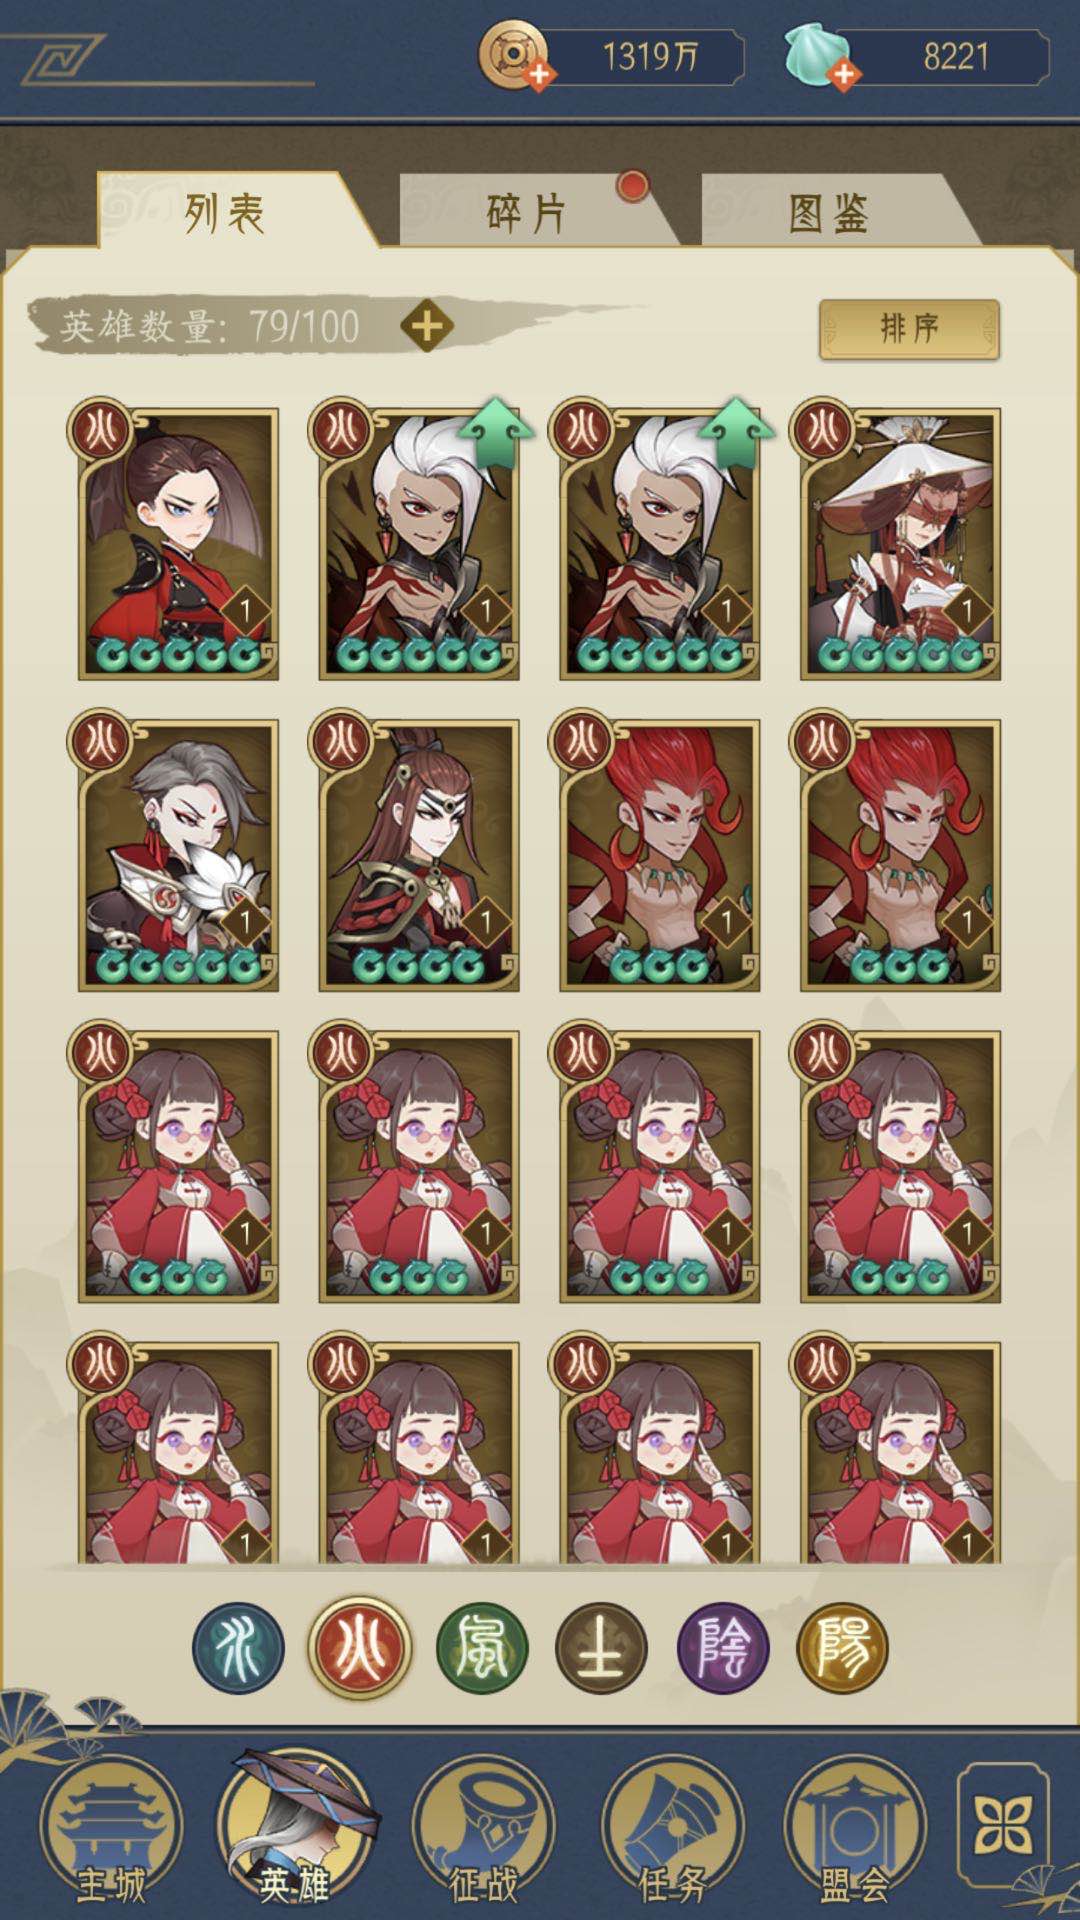The width and height of the screenshot is (1080, 1920).
Task: Select the hero with white conical hat
Action: [x=900, y=542]
